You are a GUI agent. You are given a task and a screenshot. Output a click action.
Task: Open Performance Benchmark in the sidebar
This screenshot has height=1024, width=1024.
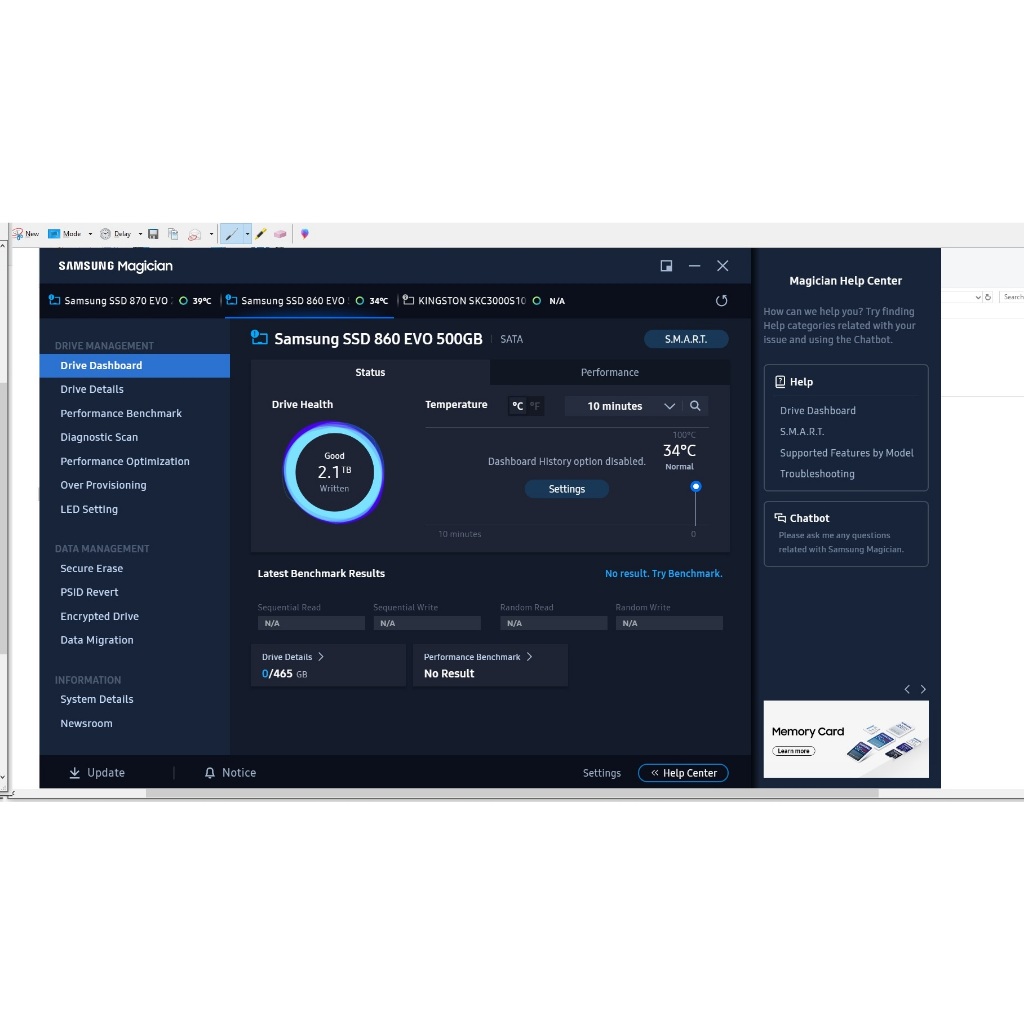[121, 413]
